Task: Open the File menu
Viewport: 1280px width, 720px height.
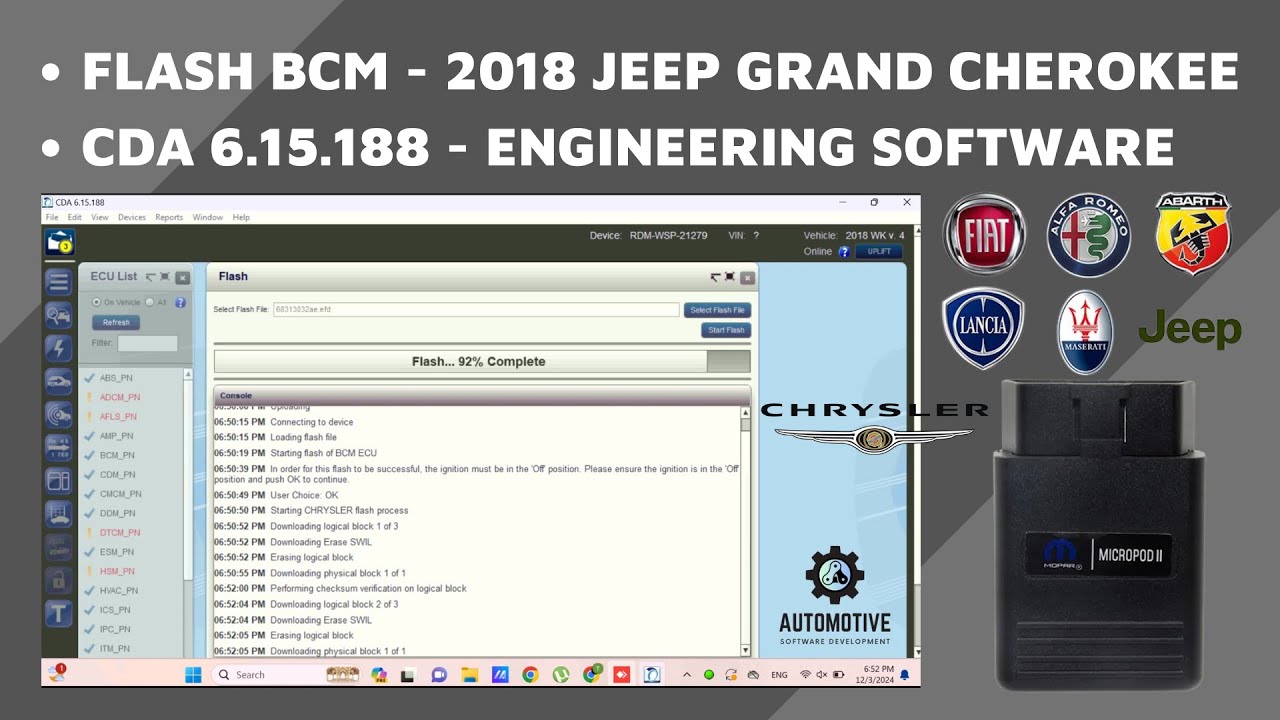Action: coord(52,217)
